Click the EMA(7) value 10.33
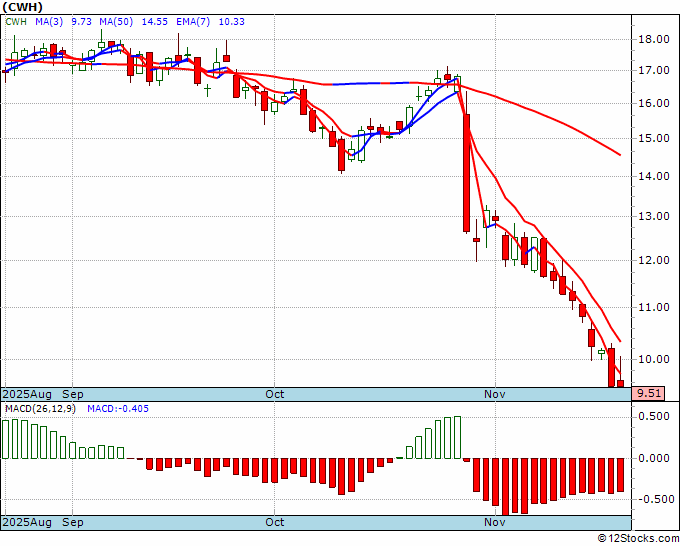 (232, 21)
